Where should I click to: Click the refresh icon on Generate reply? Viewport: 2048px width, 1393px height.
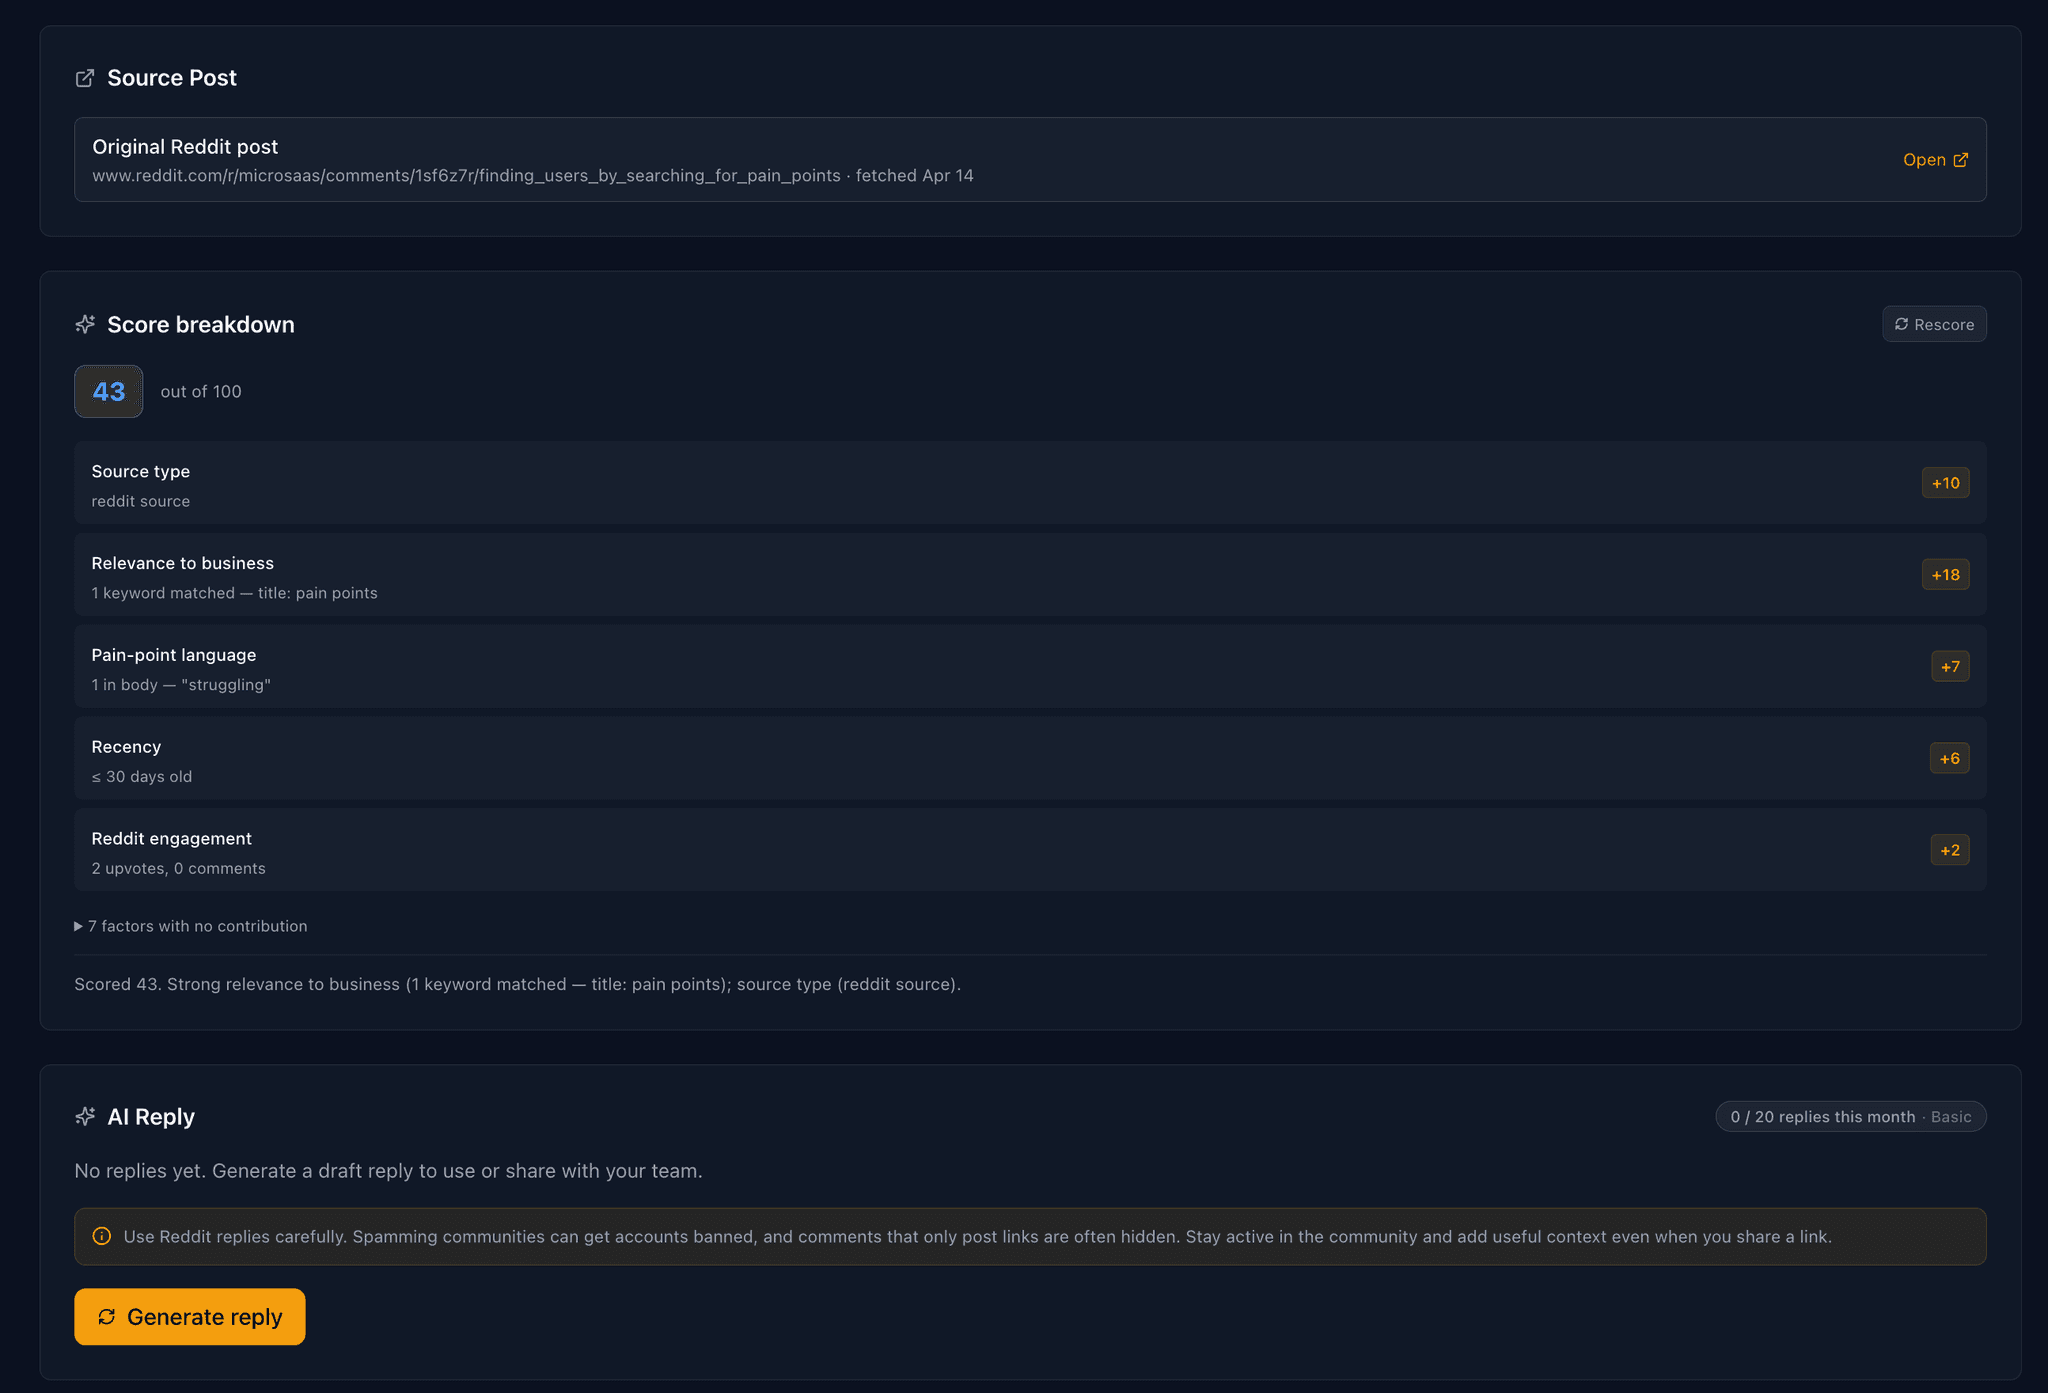(107, 1317)
